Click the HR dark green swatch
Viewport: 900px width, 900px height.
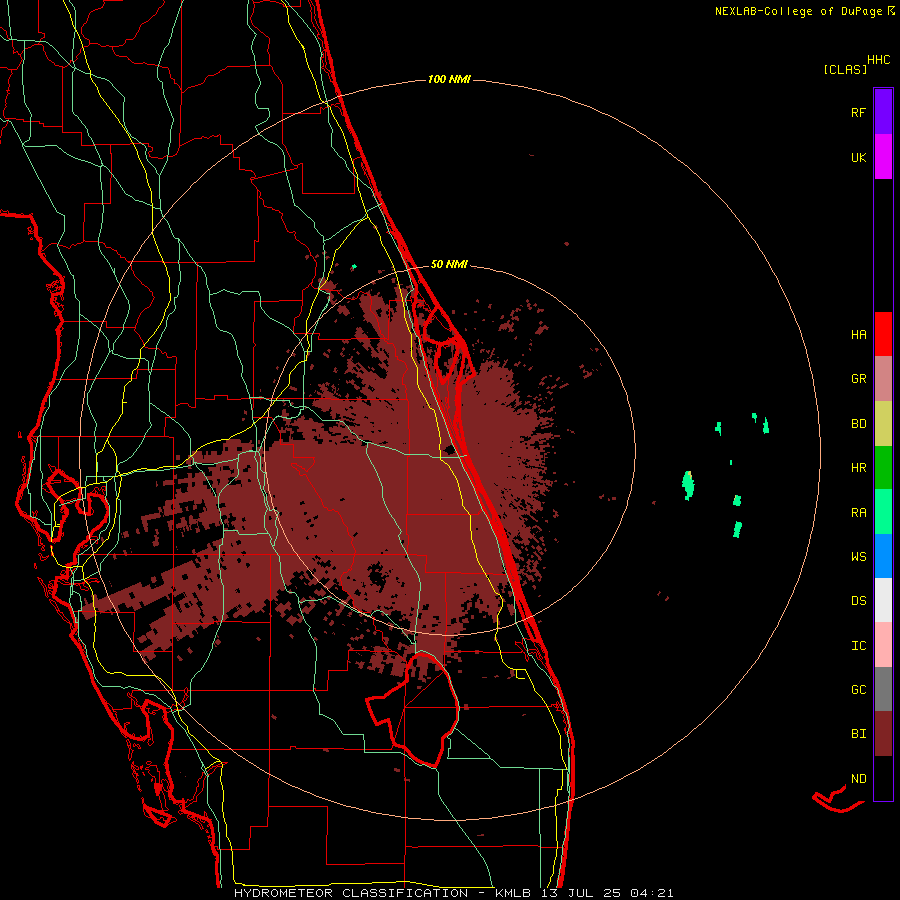tap(883, 468)
